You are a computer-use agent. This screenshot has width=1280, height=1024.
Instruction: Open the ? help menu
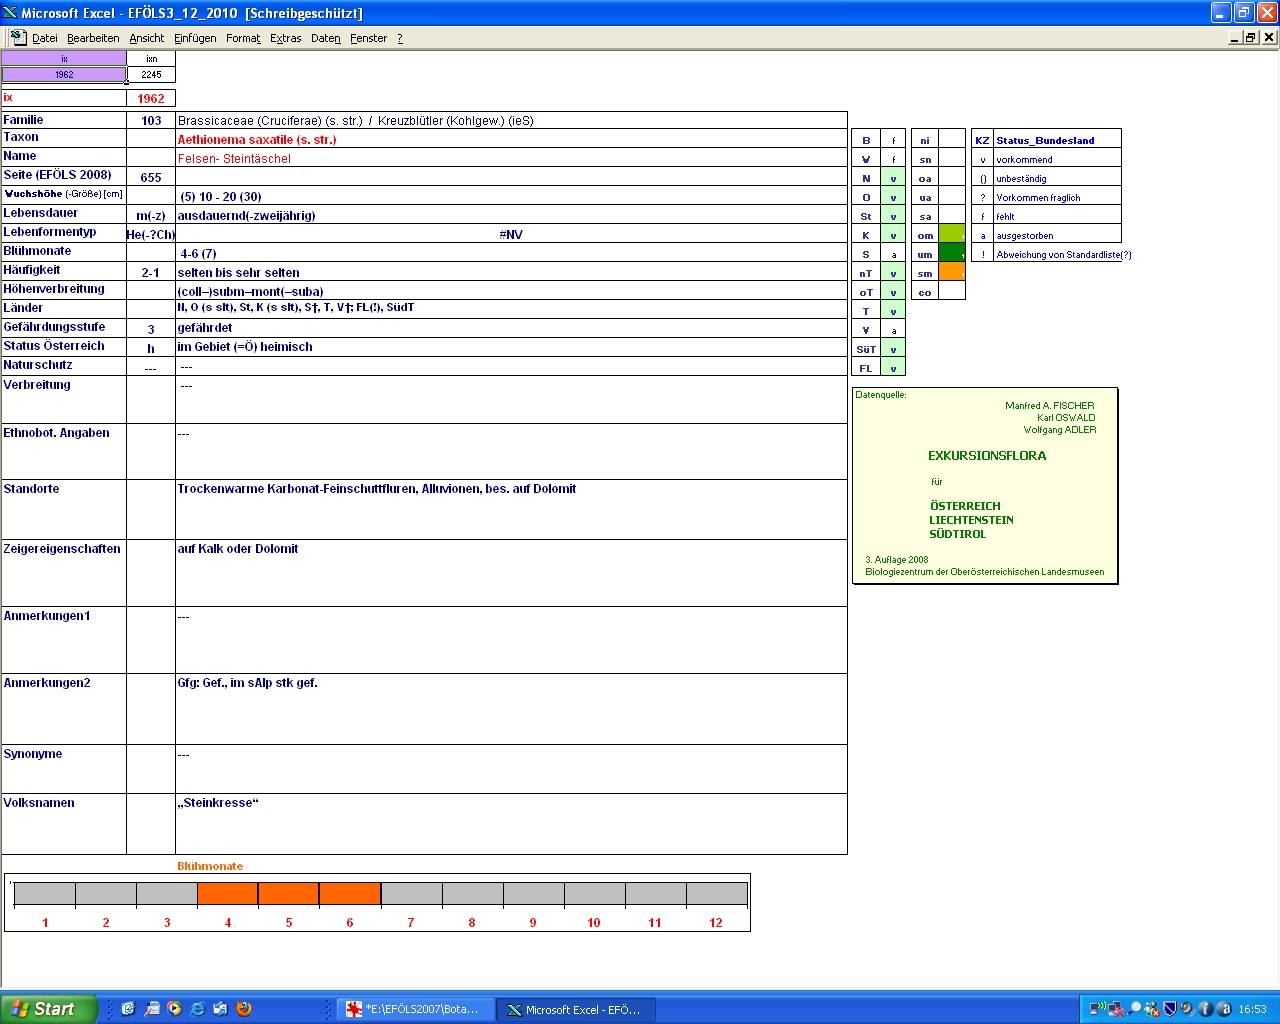[x=400, y=38]
